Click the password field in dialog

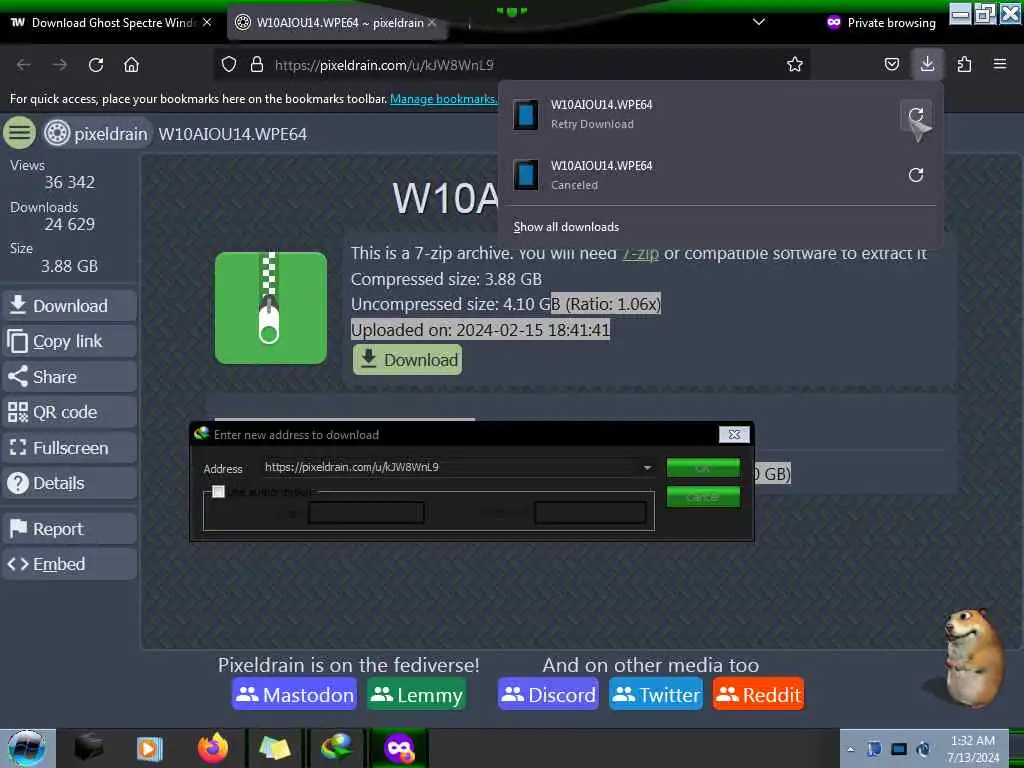tap(590, 513)
